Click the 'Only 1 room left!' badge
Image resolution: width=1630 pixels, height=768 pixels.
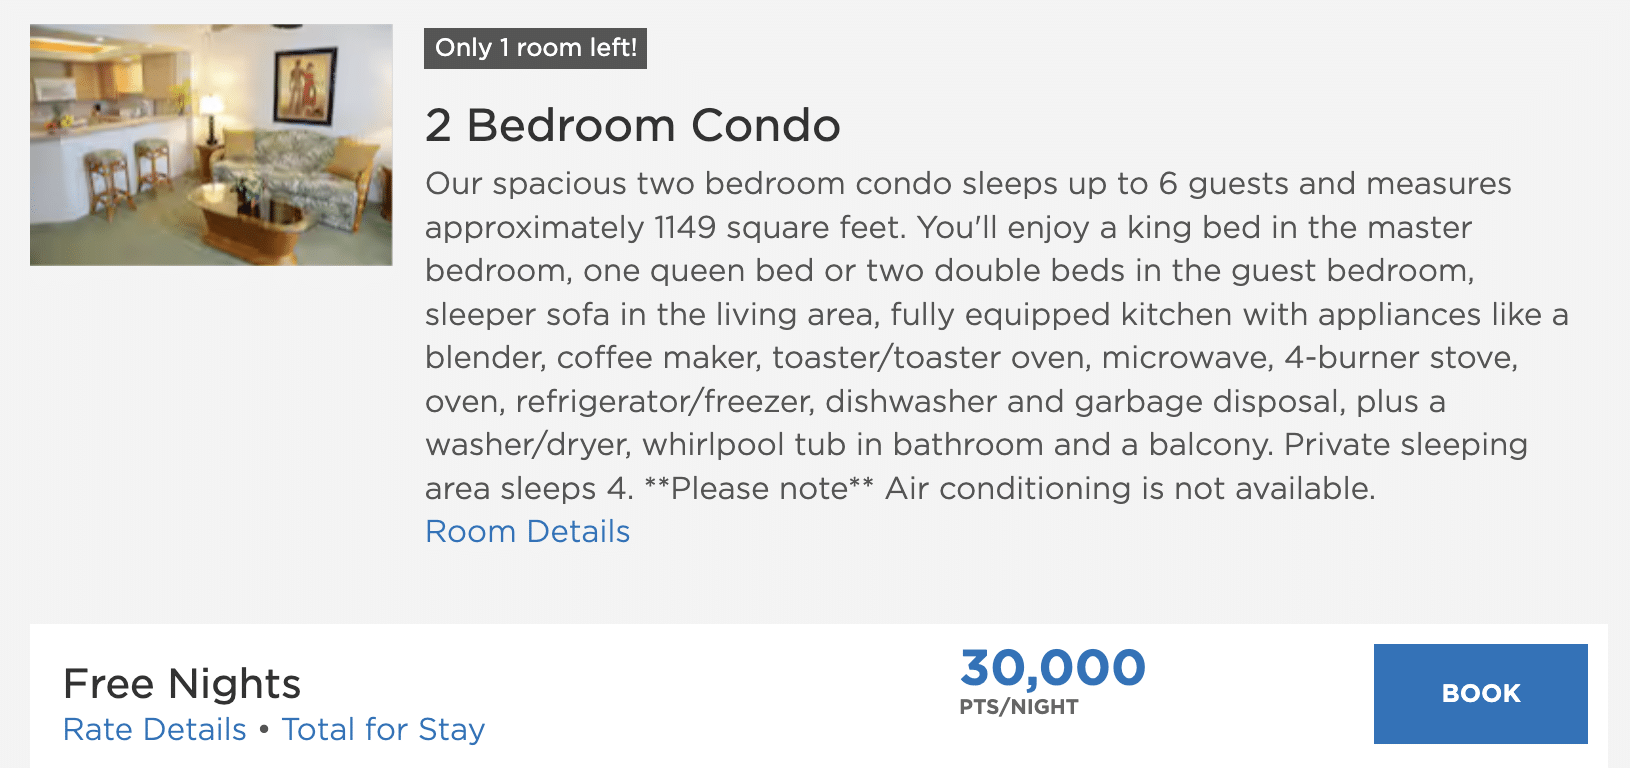[x=535, y=48]
